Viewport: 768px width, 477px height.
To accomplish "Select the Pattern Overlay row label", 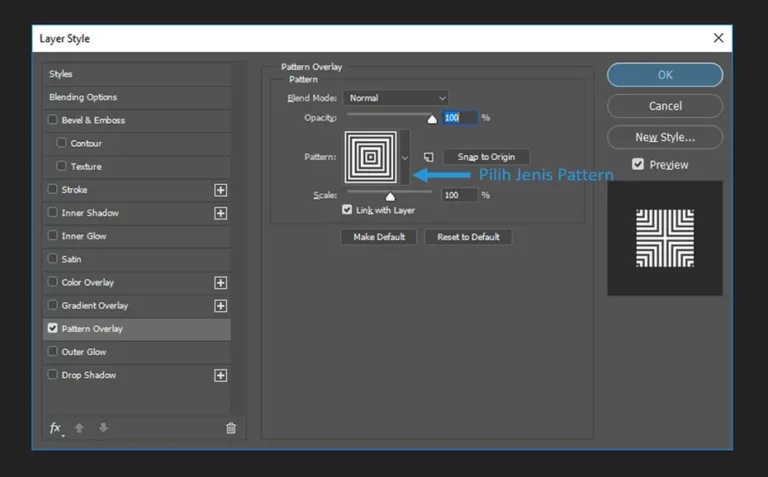I will [92, 329].
